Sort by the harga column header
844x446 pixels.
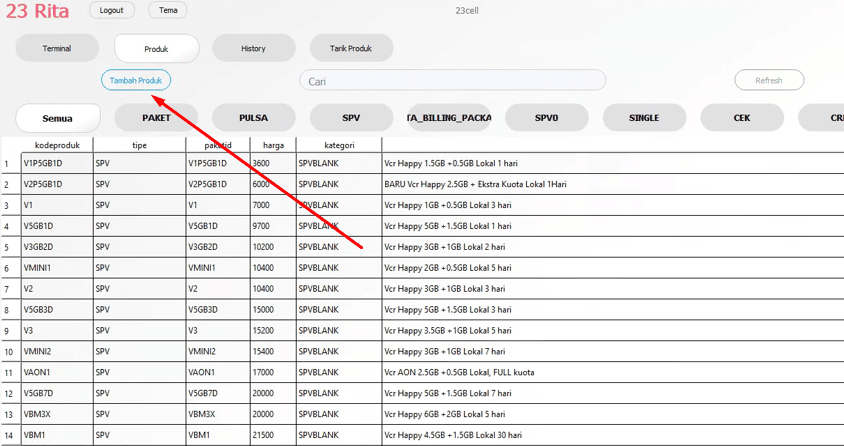[272, 145]
